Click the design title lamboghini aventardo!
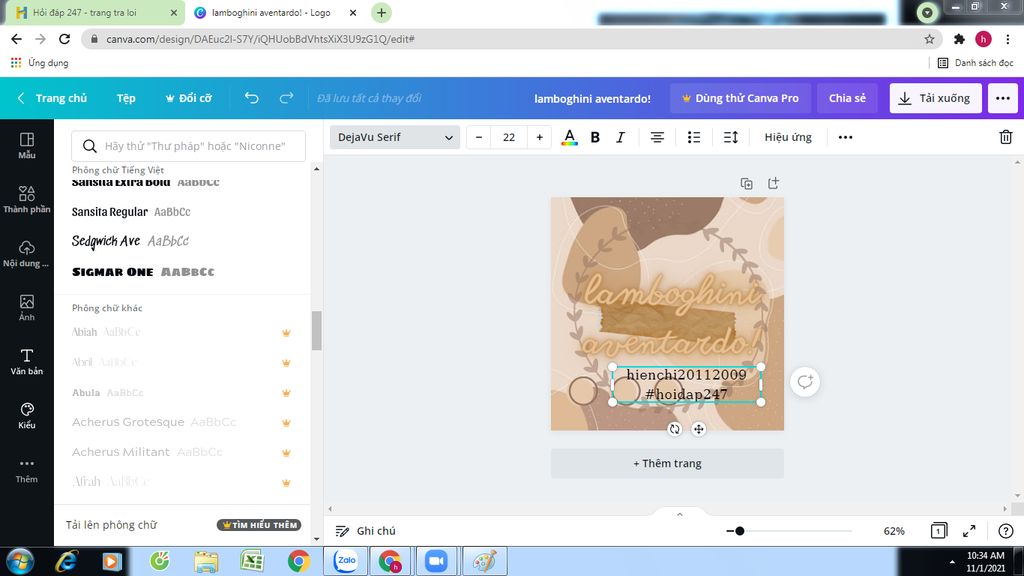1024x576 pixels. pyautogui.click(x=592, y=99)
